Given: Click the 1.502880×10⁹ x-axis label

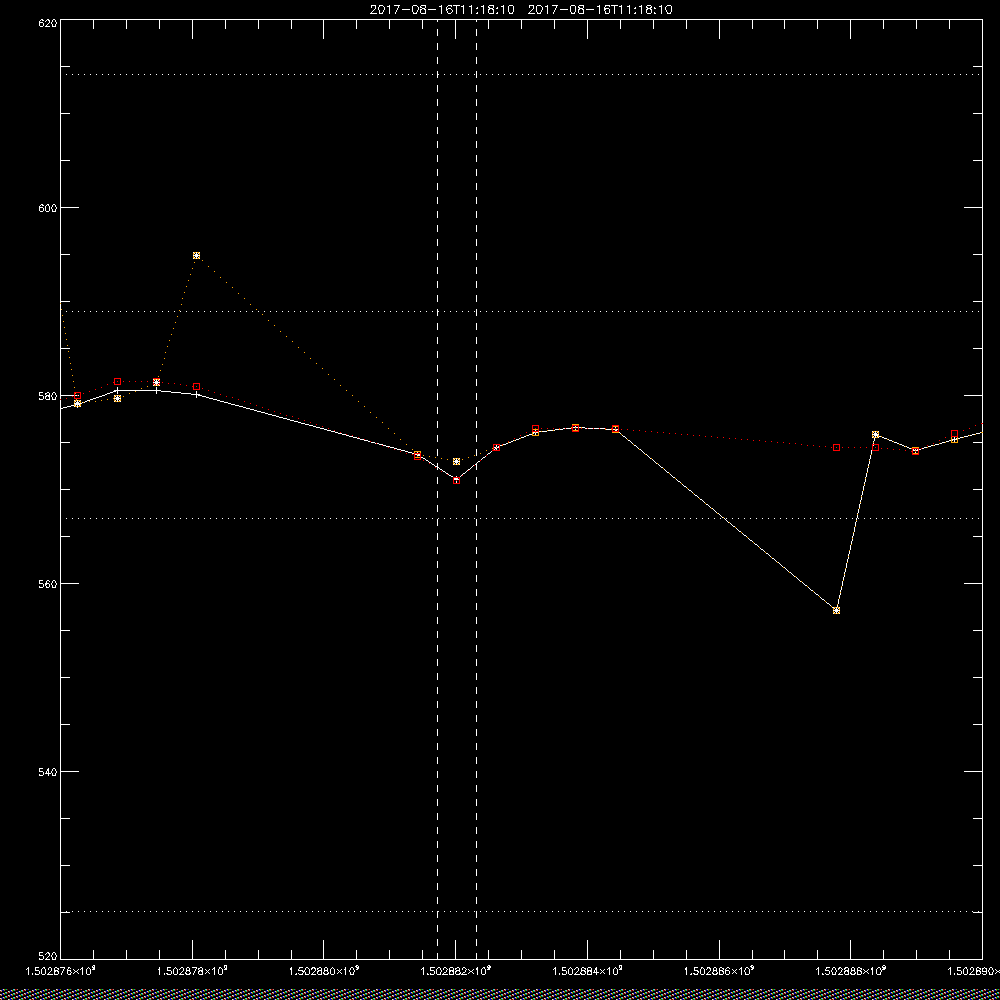Looking at the screenshot, I should pyautogui.click(x=324, y=971).
